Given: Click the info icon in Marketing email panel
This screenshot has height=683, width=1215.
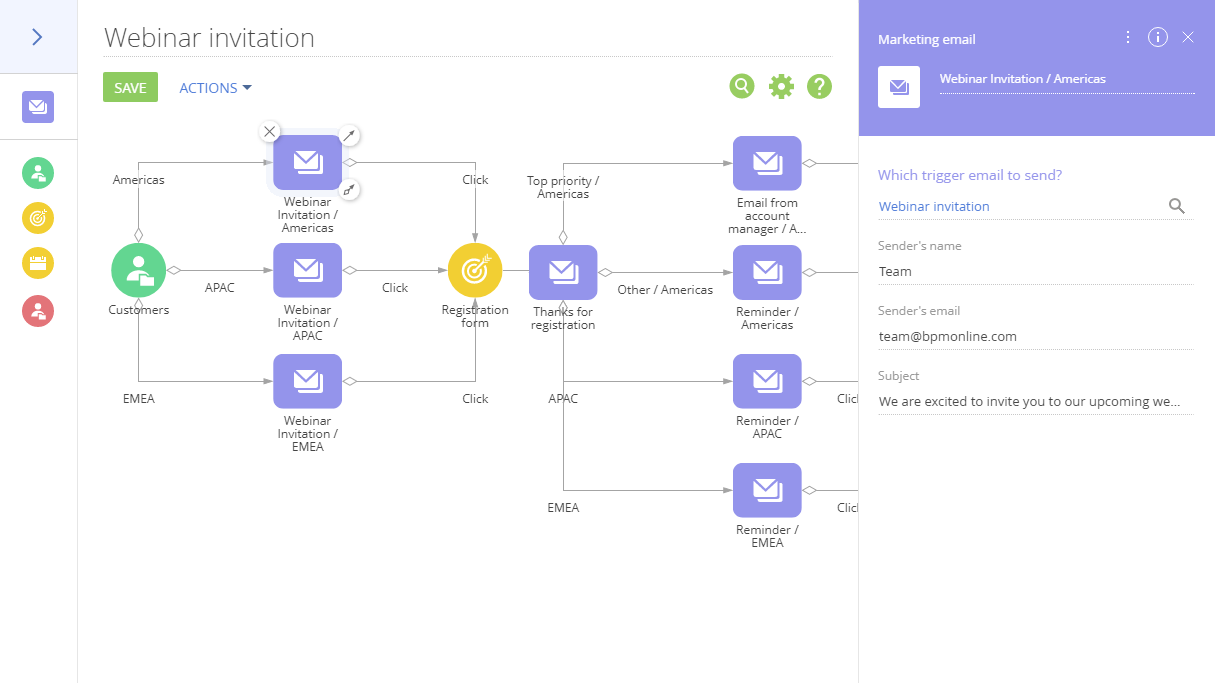Looking at the screenshot, I should coord(1158,38).
